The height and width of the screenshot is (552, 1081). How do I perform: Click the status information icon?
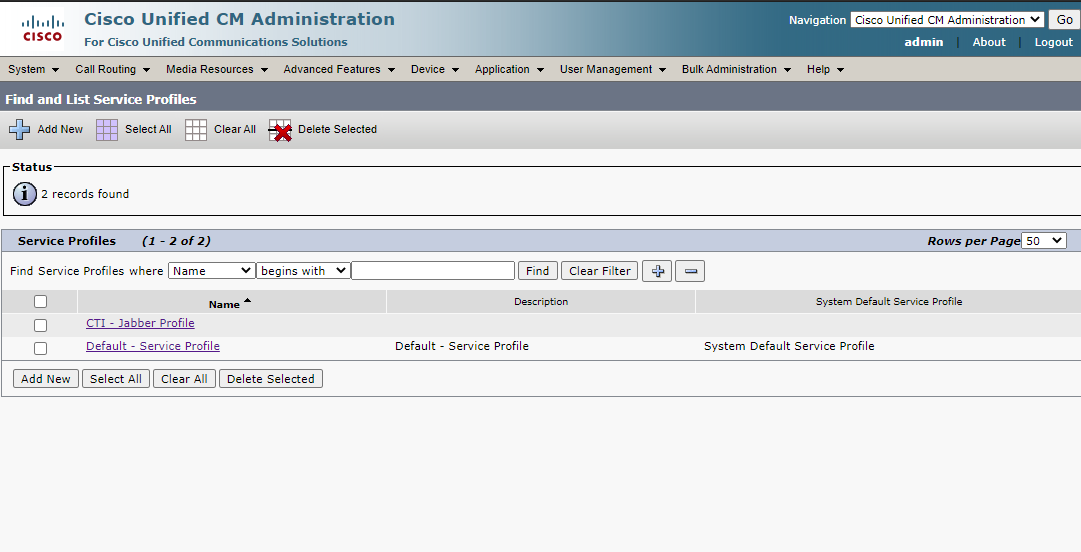click(25, 194)
